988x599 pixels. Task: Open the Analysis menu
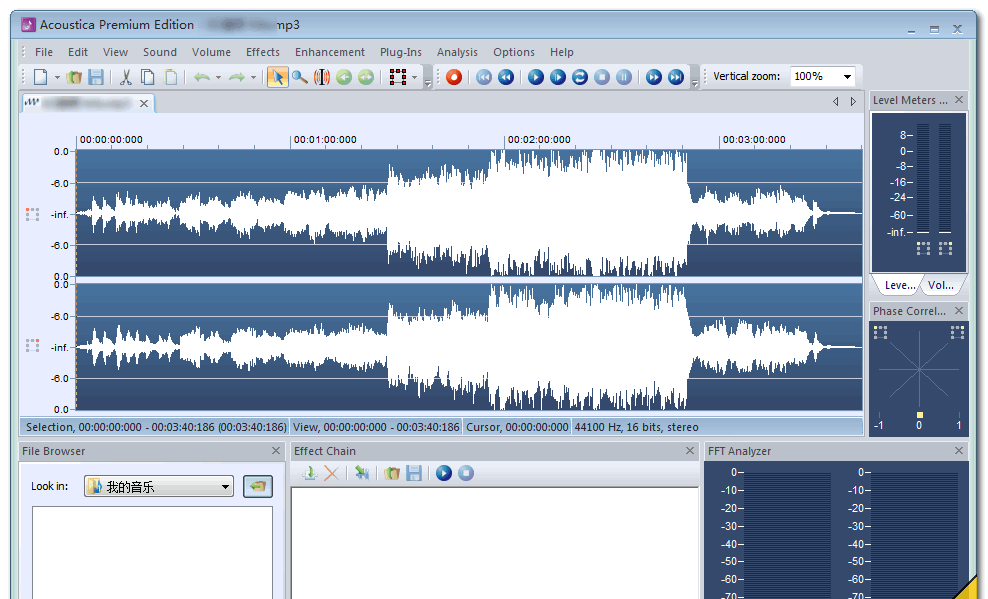coord(457,52)
